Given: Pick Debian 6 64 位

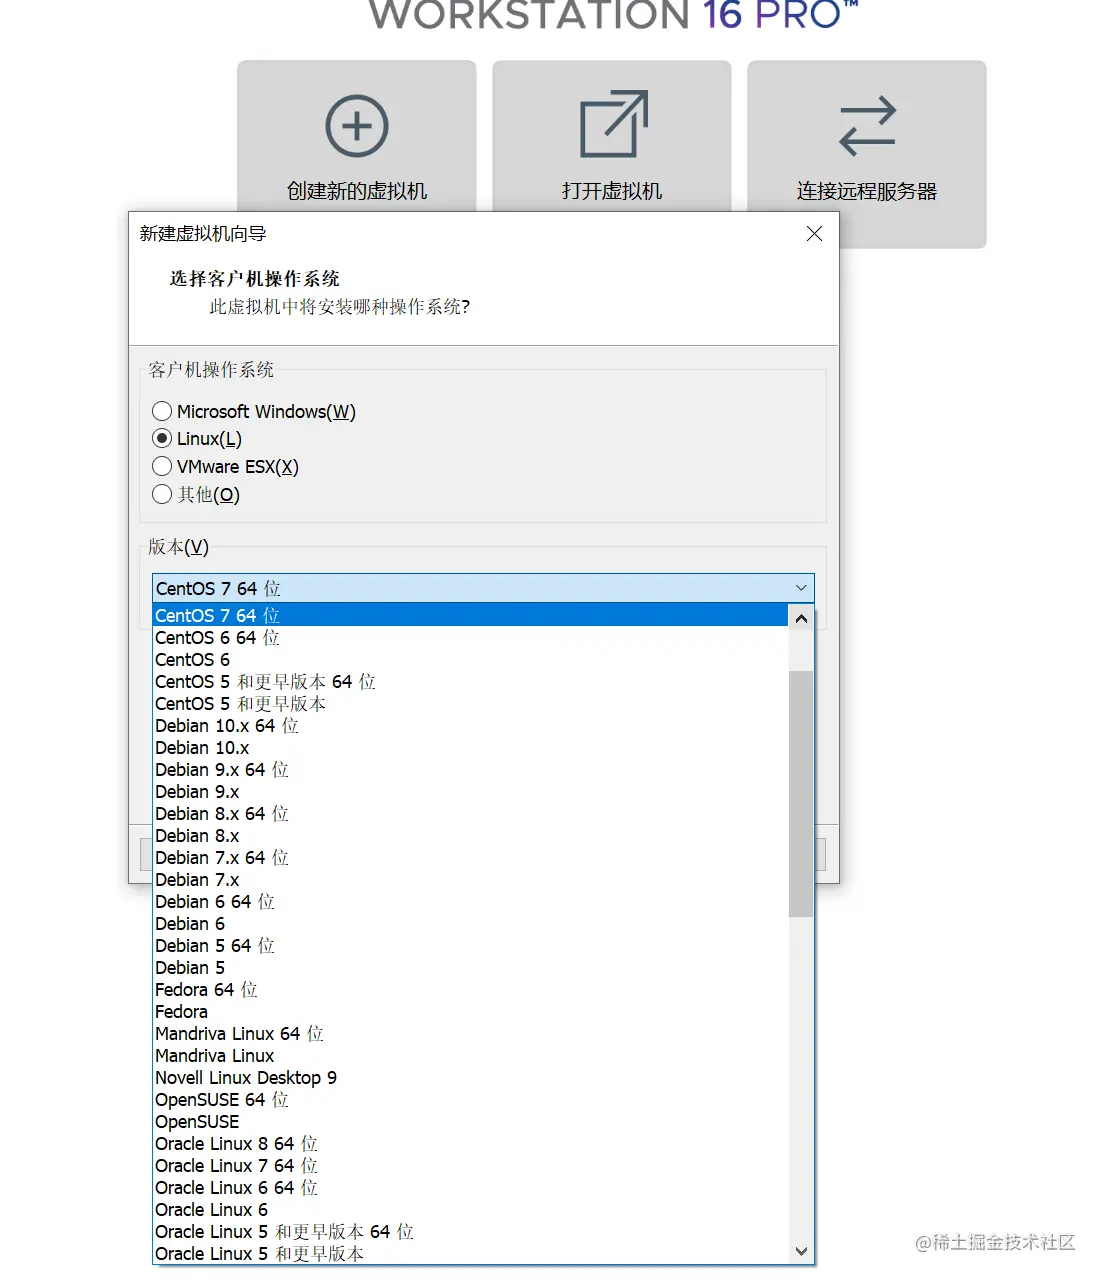Looking at the screenshot, I should (470, 901).
